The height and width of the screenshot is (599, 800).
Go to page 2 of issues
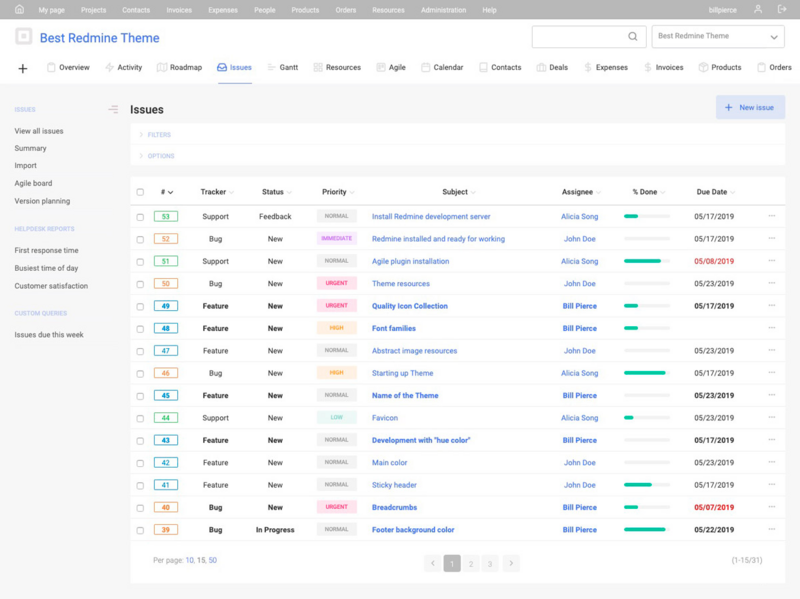471,564
